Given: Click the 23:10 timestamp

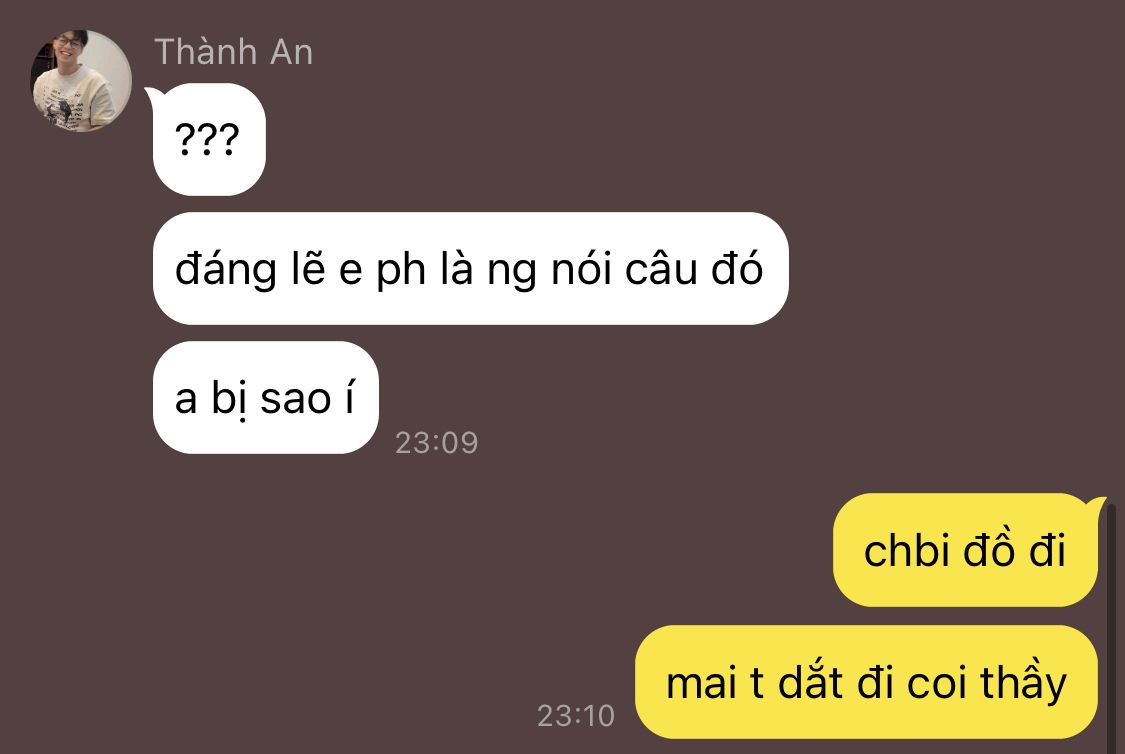Looking at the screenshot, I should coord(576,715).
